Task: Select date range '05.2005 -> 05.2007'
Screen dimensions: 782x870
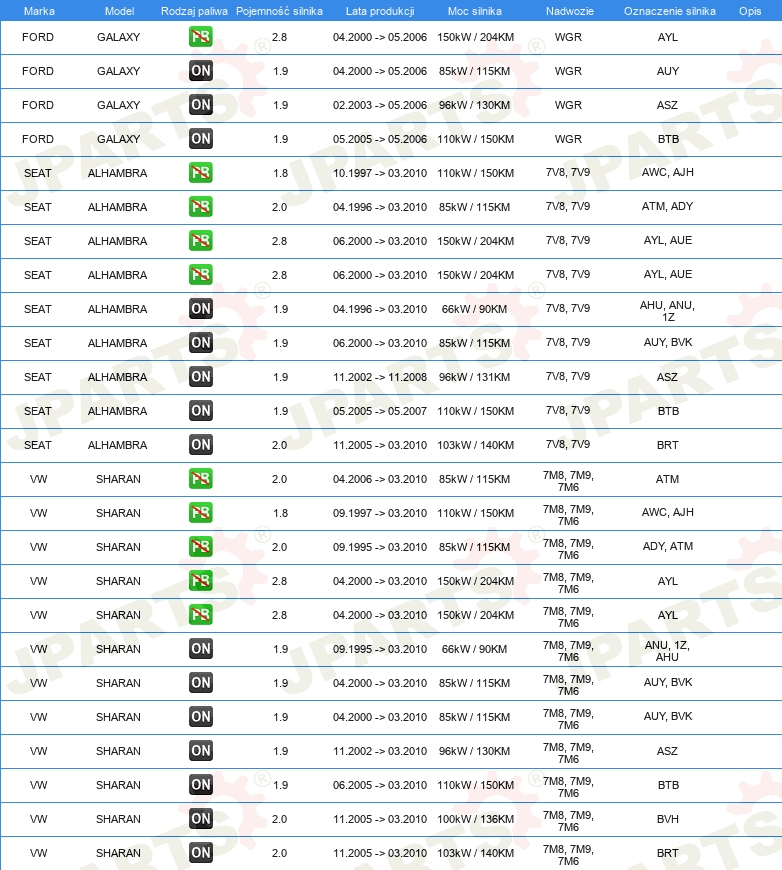Action: click(x=380, y=411)
